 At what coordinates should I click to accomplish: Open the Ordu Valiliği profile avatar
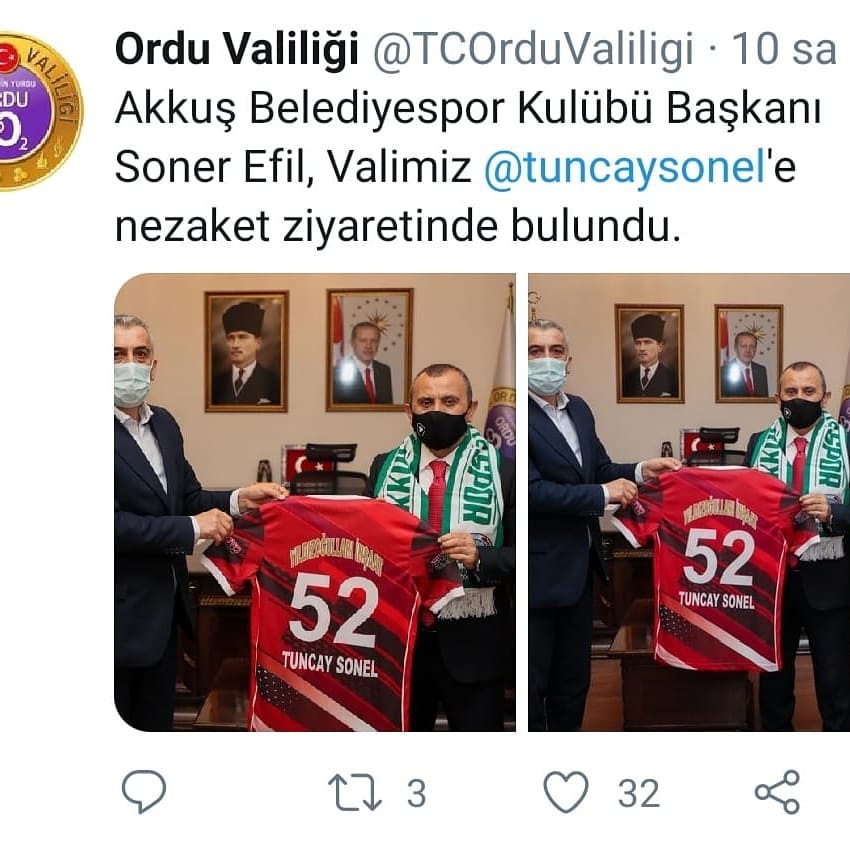click(x=38, y=112)
